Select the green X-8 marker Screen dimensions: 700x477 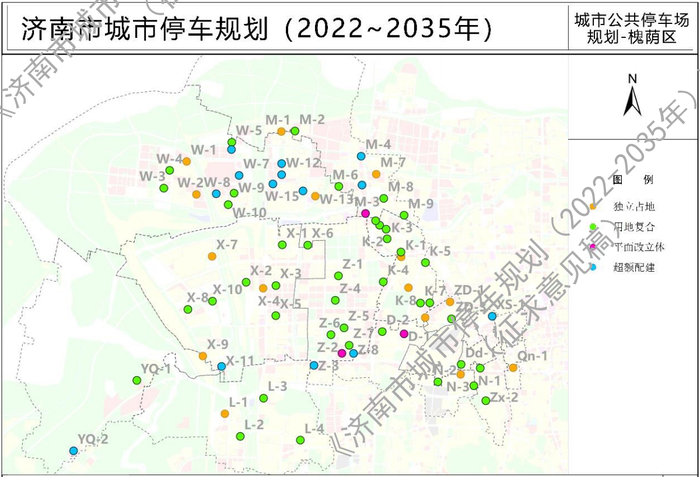188,309
